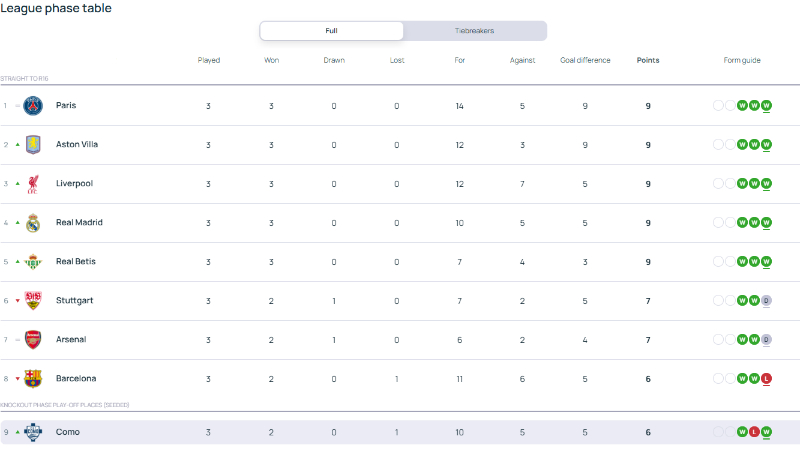Switch to the Tiebreakers tab
This screenshot has width=800, height=450.
click(x=474, y=31)
